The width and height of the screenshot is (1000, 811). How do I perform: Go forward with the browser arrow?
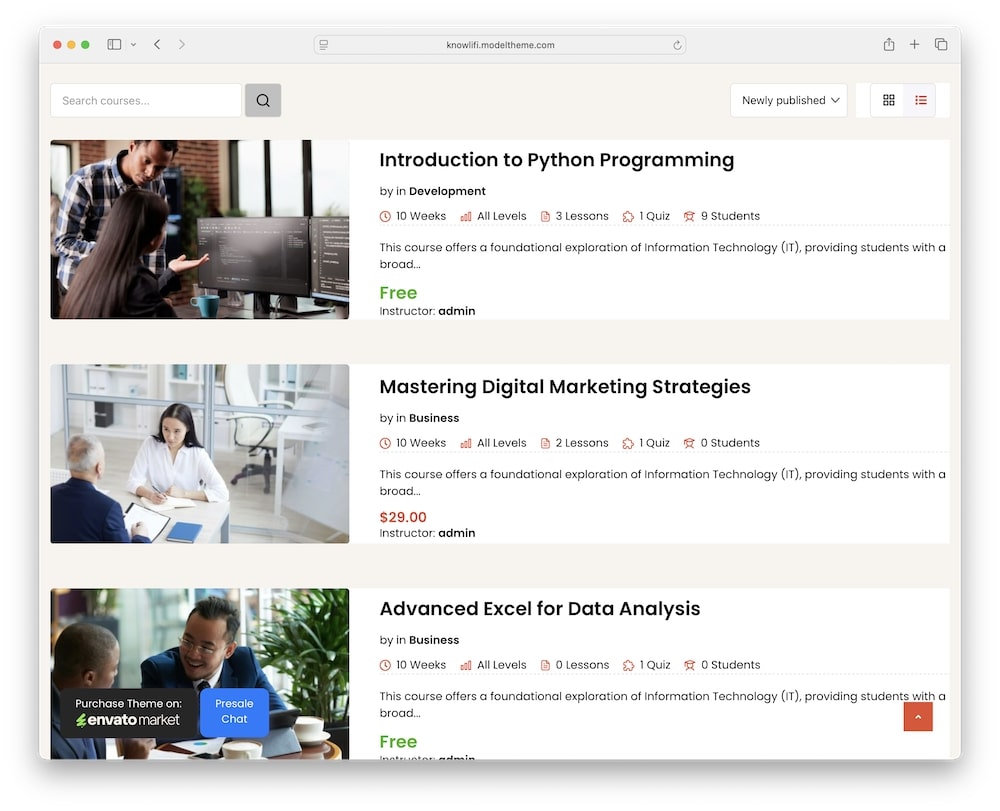pos(182,45)
